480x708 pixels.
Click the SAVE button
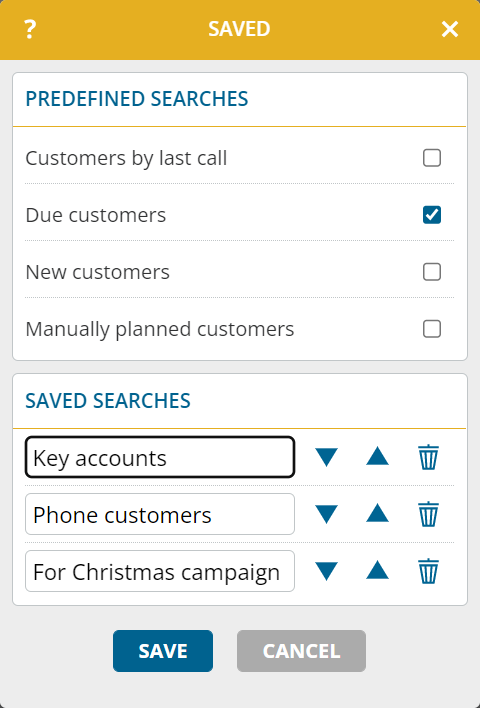point(163,651)
